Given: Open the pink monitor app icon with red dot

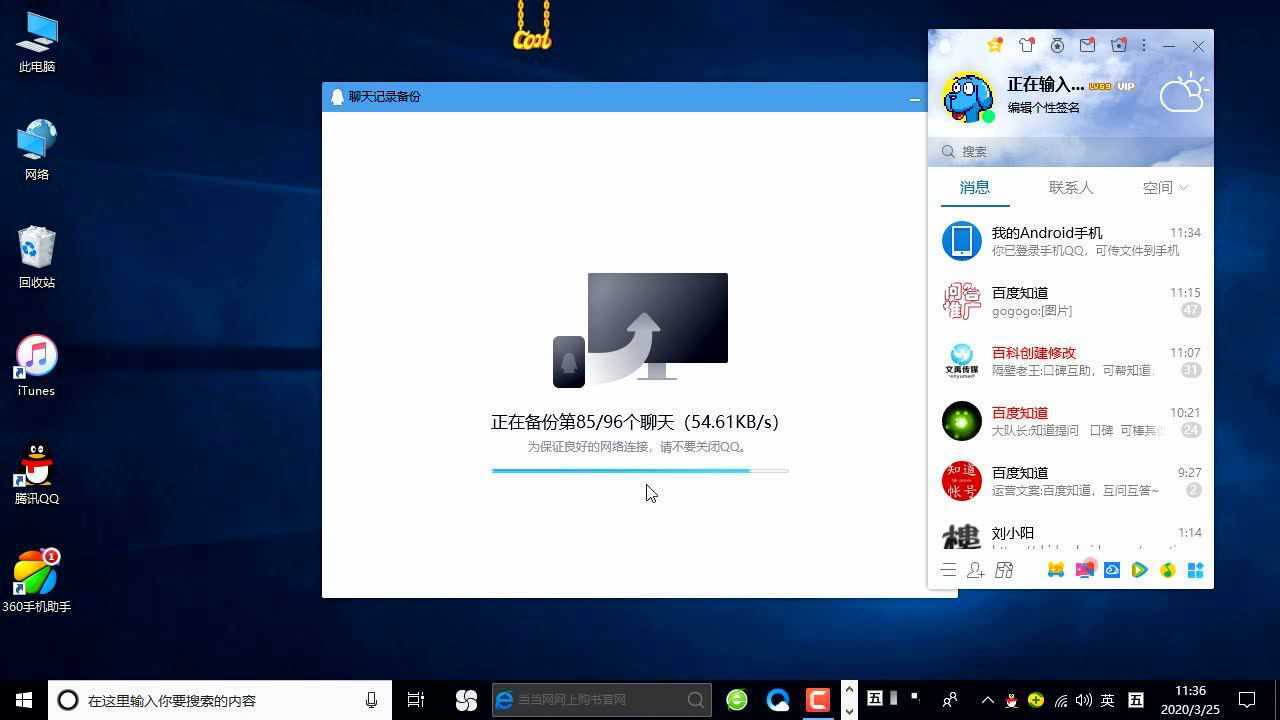Looking at the screenshot, I should 1085,569.
